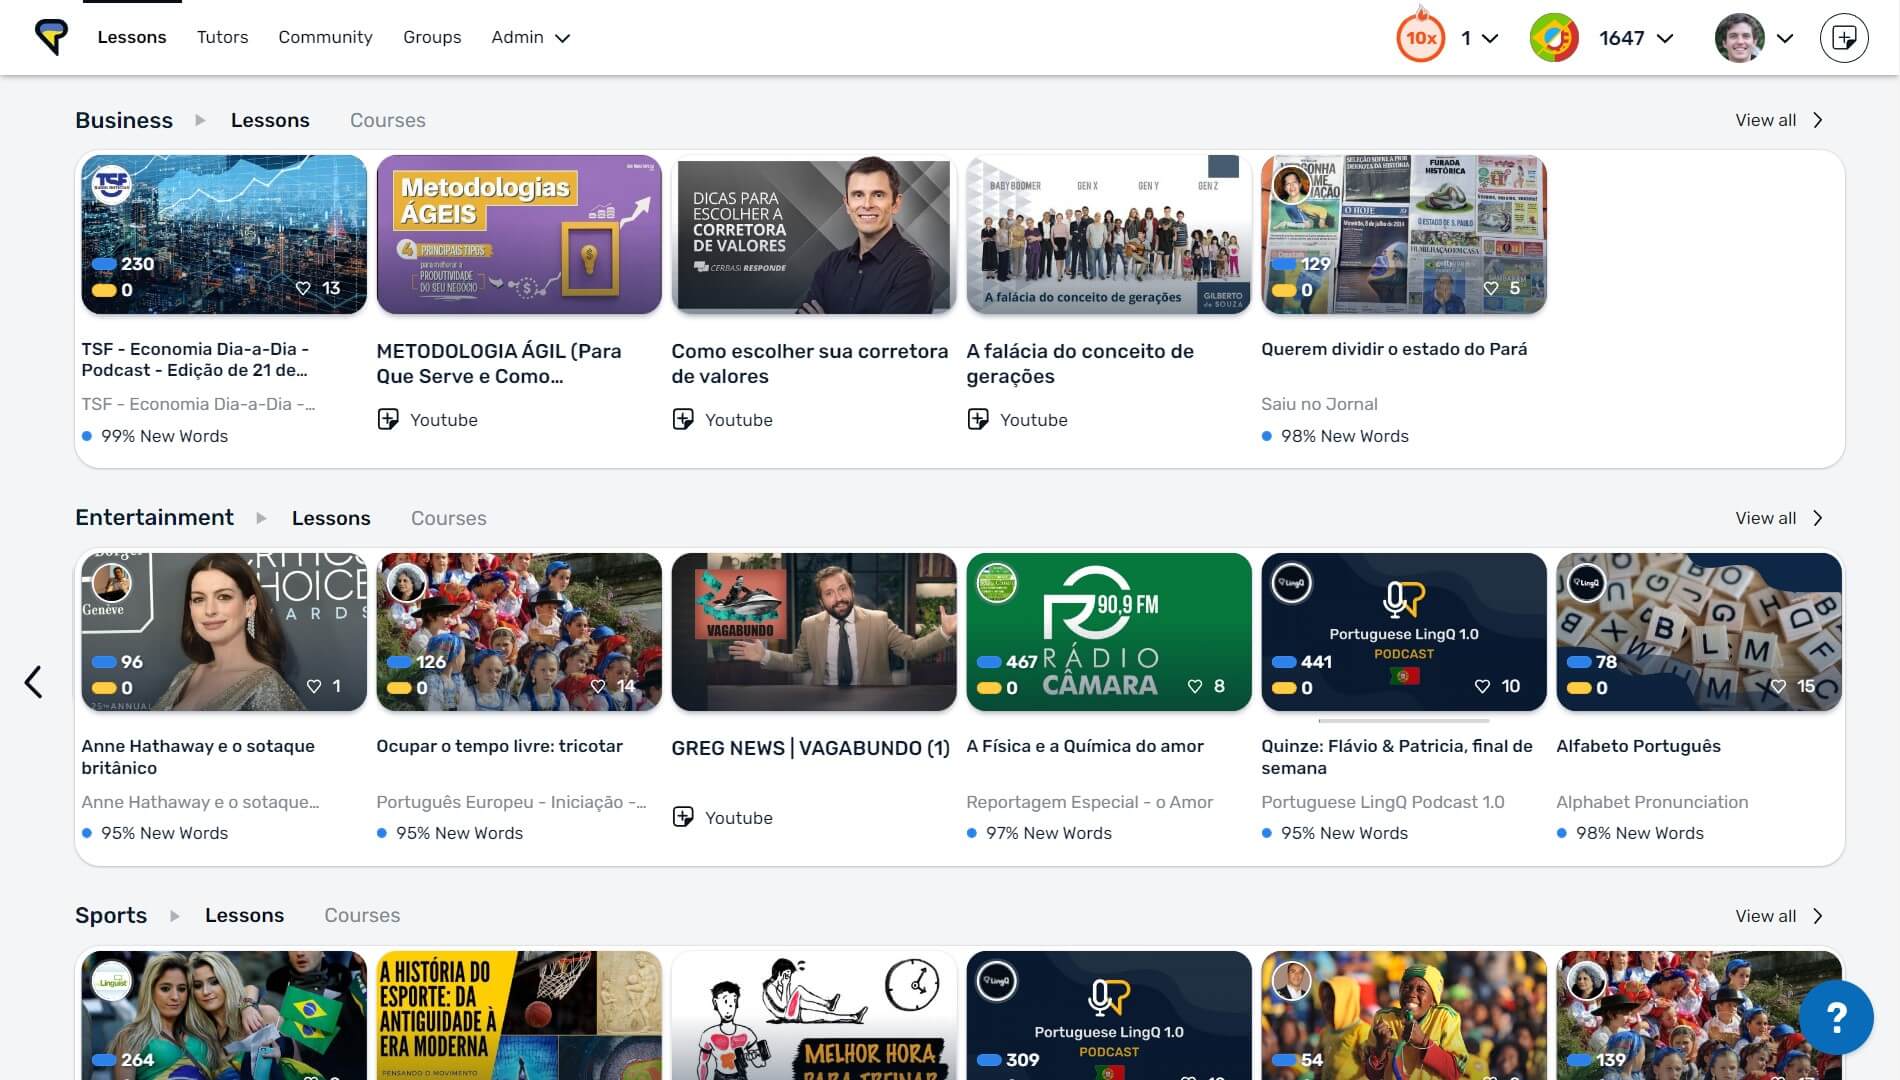Click sharer avatar on Anne Hathaway card
The image size is (1900, 1080).
tap(111, 583)
